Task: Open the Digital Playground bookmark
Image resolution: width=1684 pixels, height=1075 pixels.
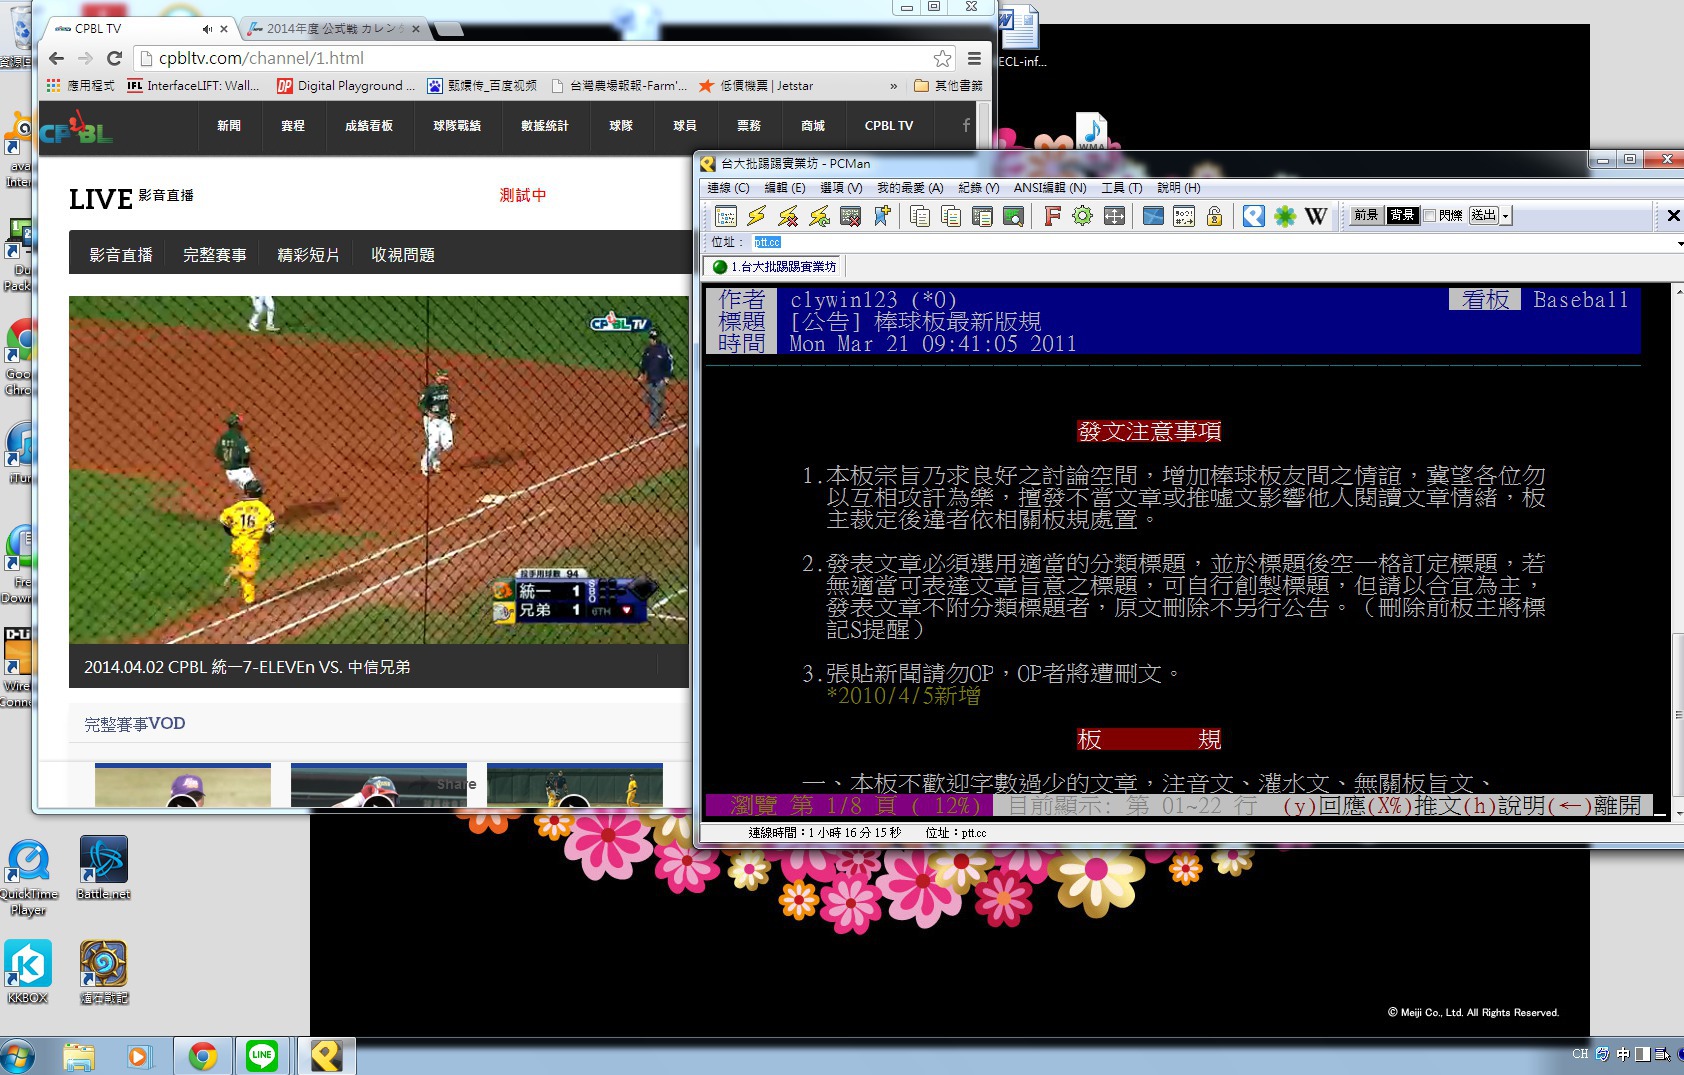Action: pos(345,86)
